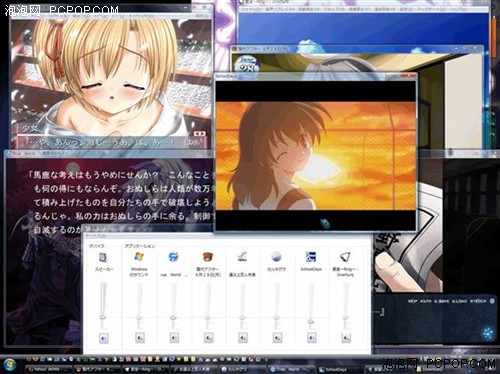The height and width of the screenshot is (374, 500).
Task: Click the Windows Sounds application icon
Action: [139, 257]
